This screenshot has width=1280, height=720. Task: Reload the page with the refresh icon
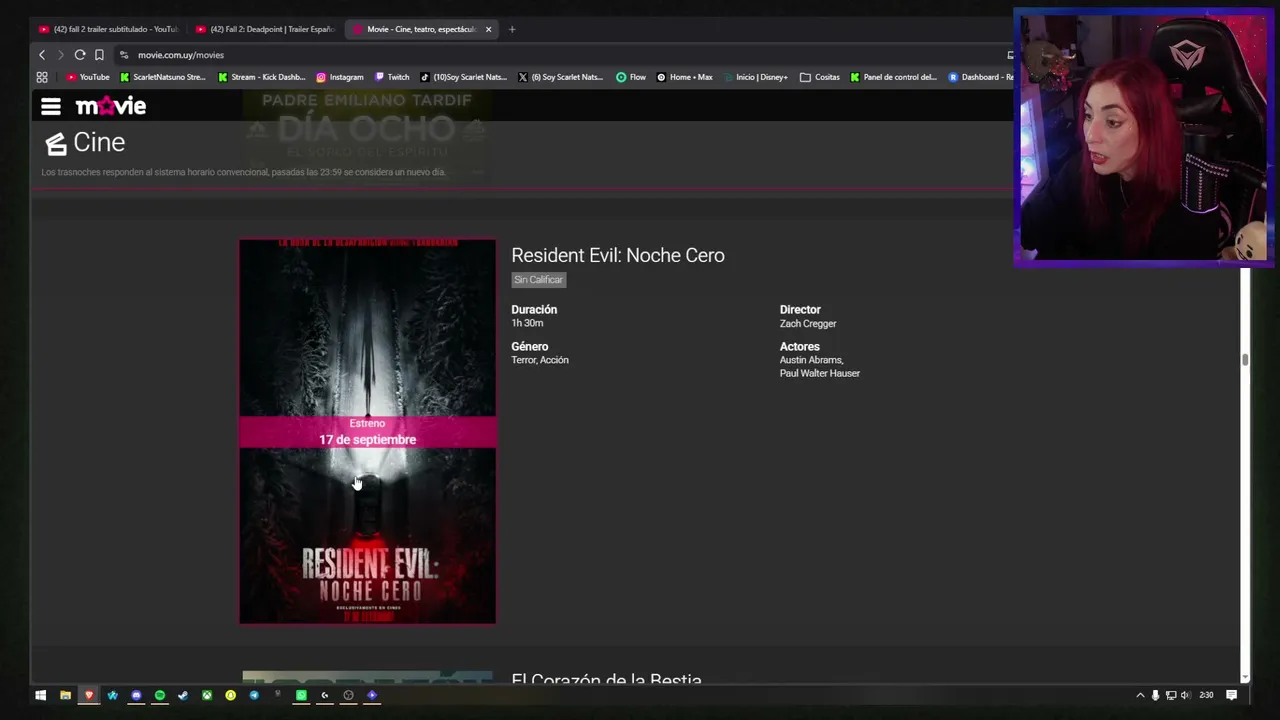point(80,55)
